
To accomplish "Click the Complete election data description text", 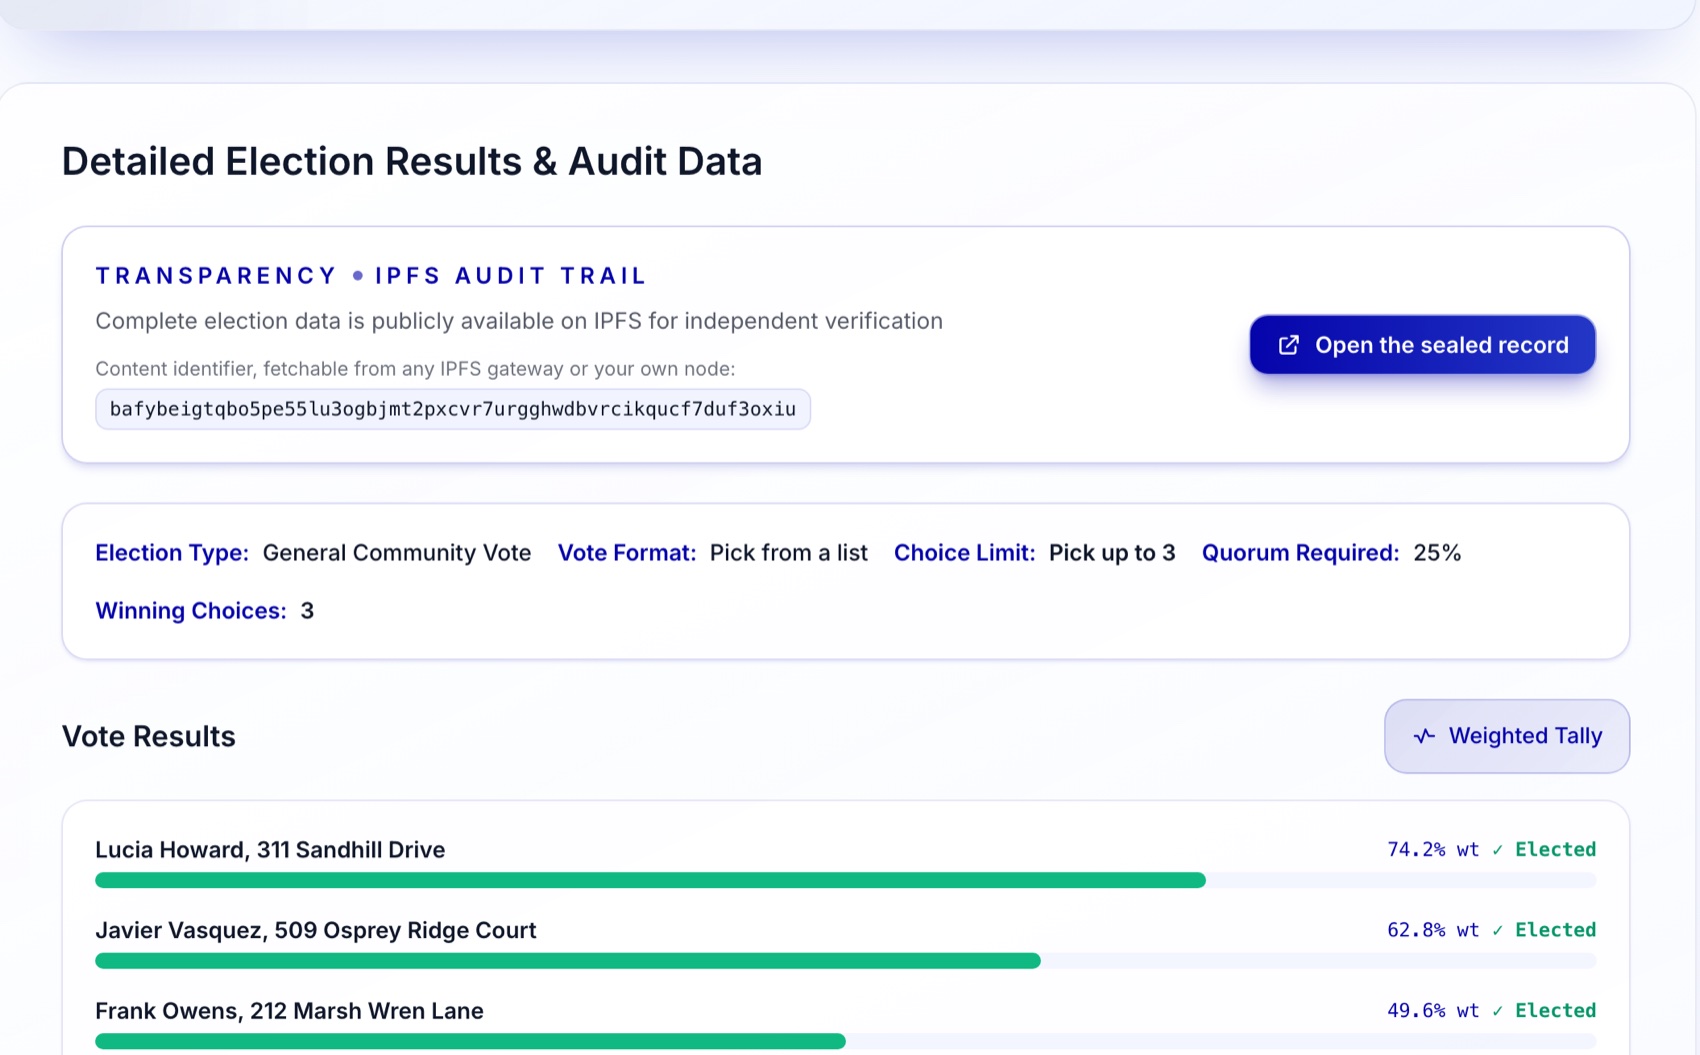I will (519, 321).
